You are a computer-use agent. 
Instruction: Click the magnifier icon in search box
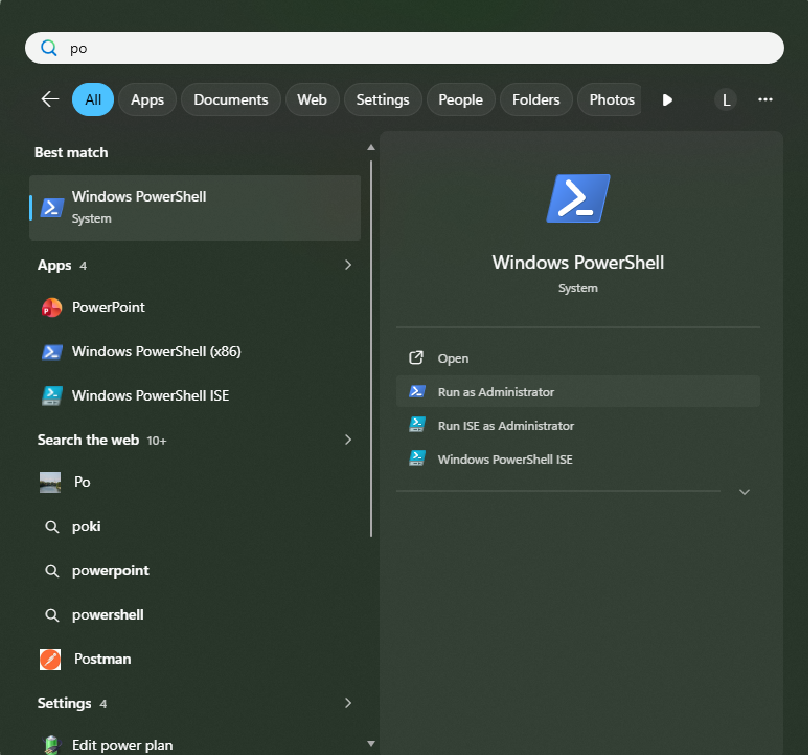coord(48,48)
